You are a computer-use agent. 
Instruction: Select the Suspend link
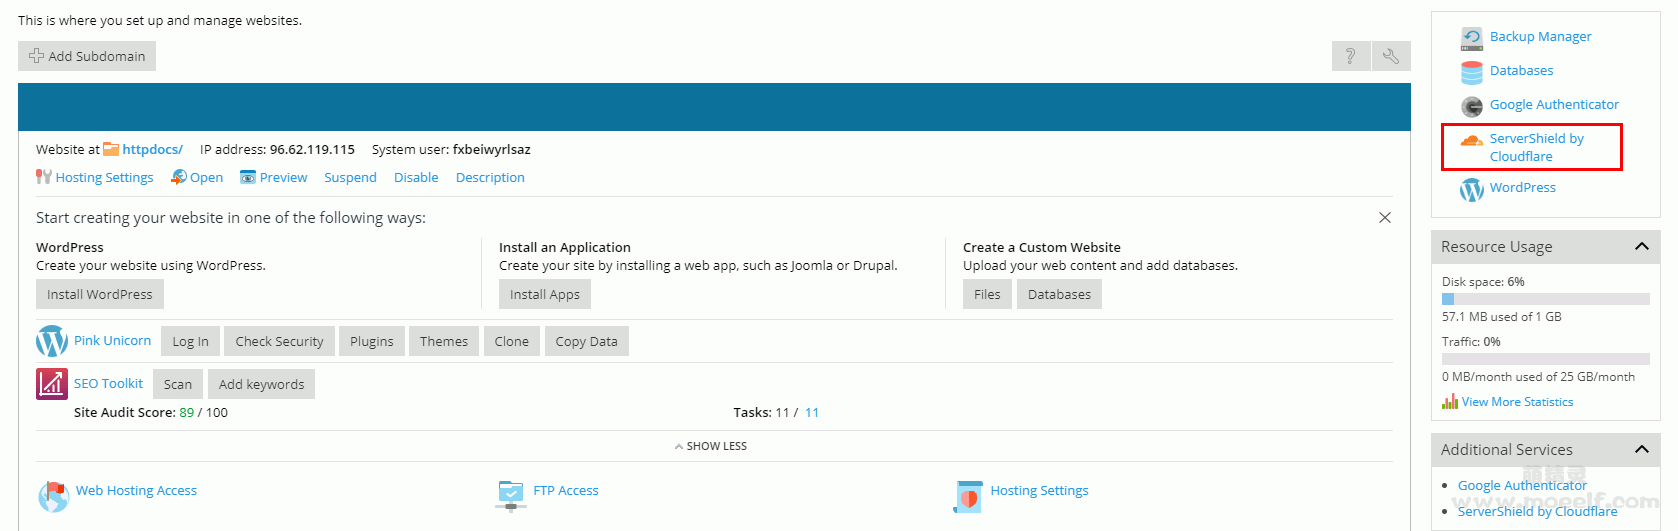(x=350, y=178)
